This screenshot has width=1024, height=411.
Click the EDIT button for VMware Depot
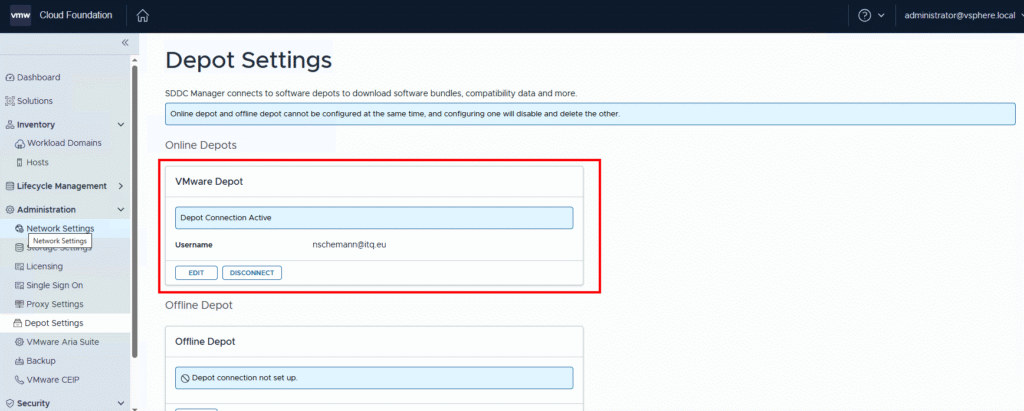(x=196, y=272)
